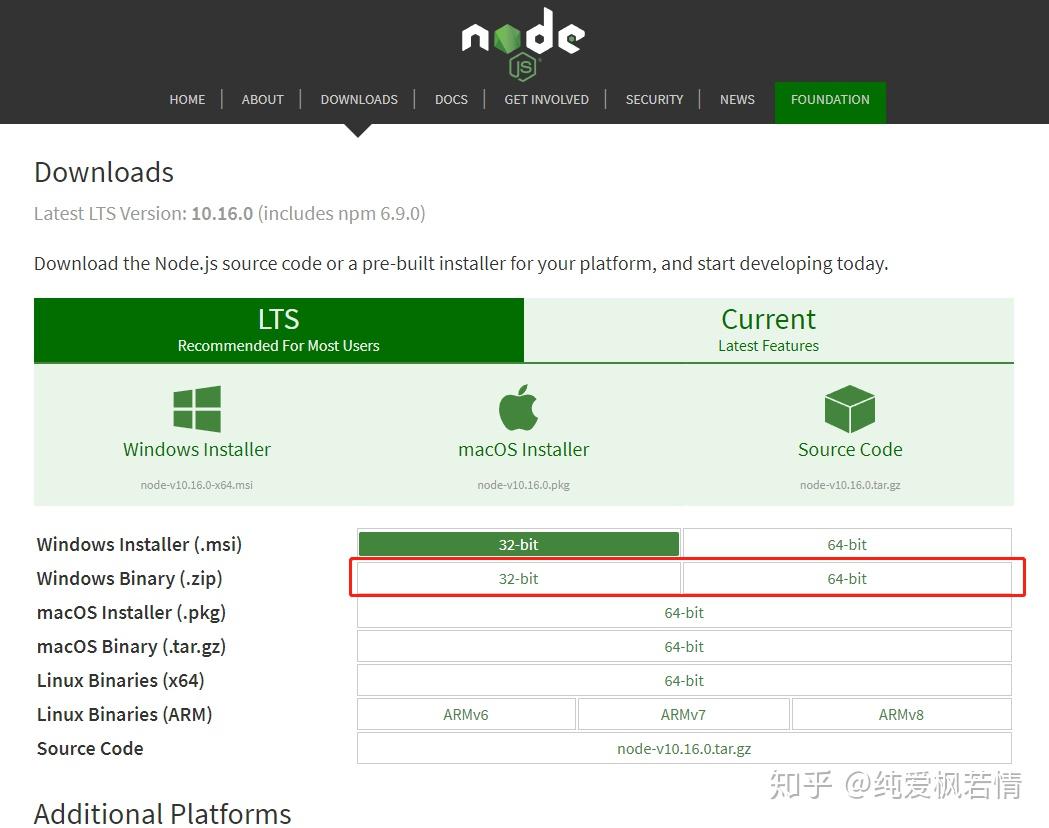Viewport: 1049px width, 828px height.
Task: Click the Linux Binaries (ARM) row label
Action: pyautogui.click(x=124, y=715)
